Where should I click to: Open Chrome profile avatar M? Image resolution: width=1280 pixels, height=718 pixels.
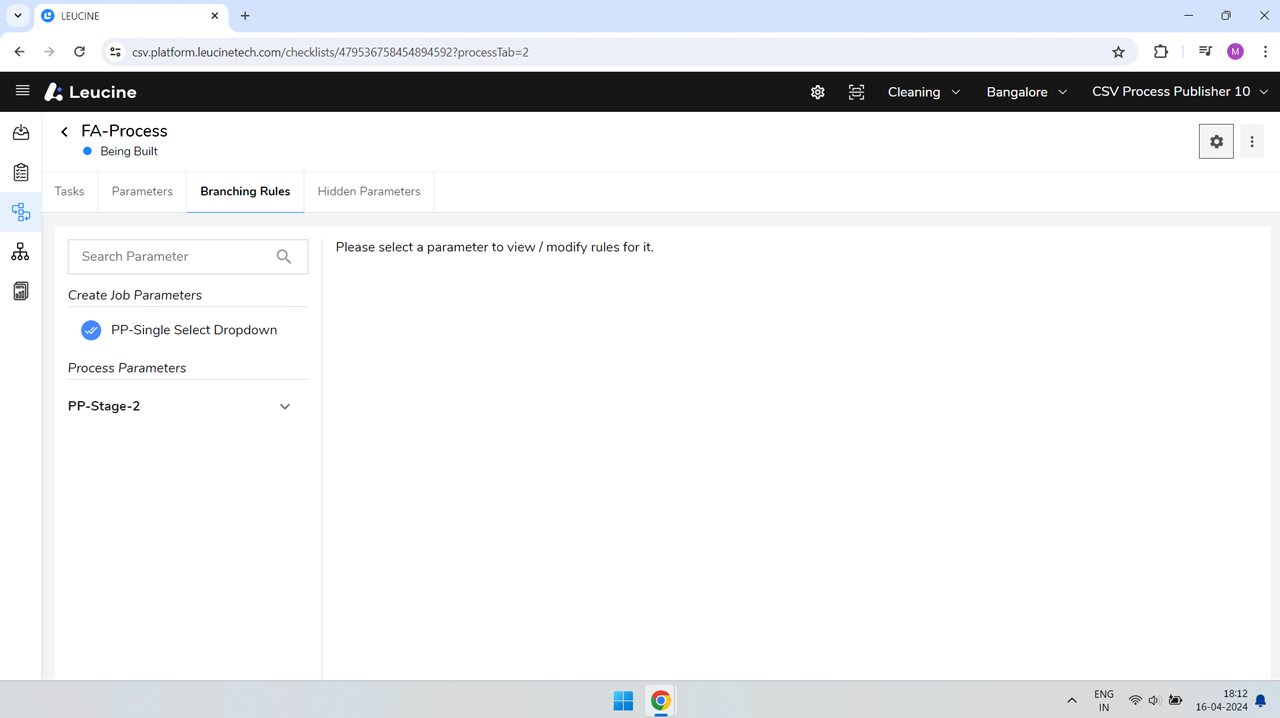point(1235,52)
